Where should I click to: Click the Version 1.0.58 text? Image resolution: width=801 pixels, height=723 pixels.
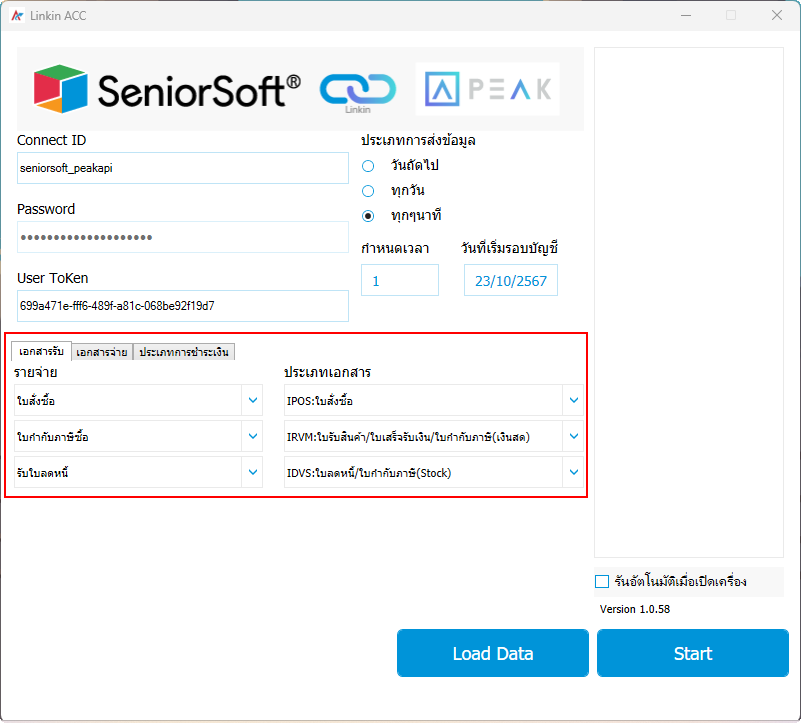pyautogui.click(x=634, y=609)
